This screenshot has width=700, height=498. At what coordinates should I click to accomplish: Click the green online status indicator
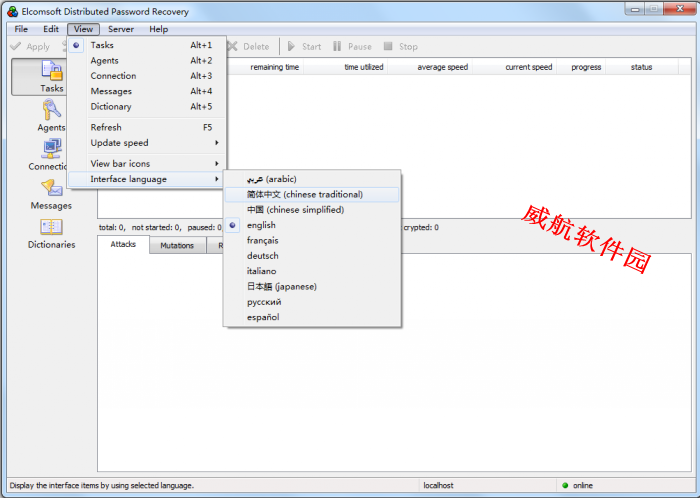coord(565,486)
